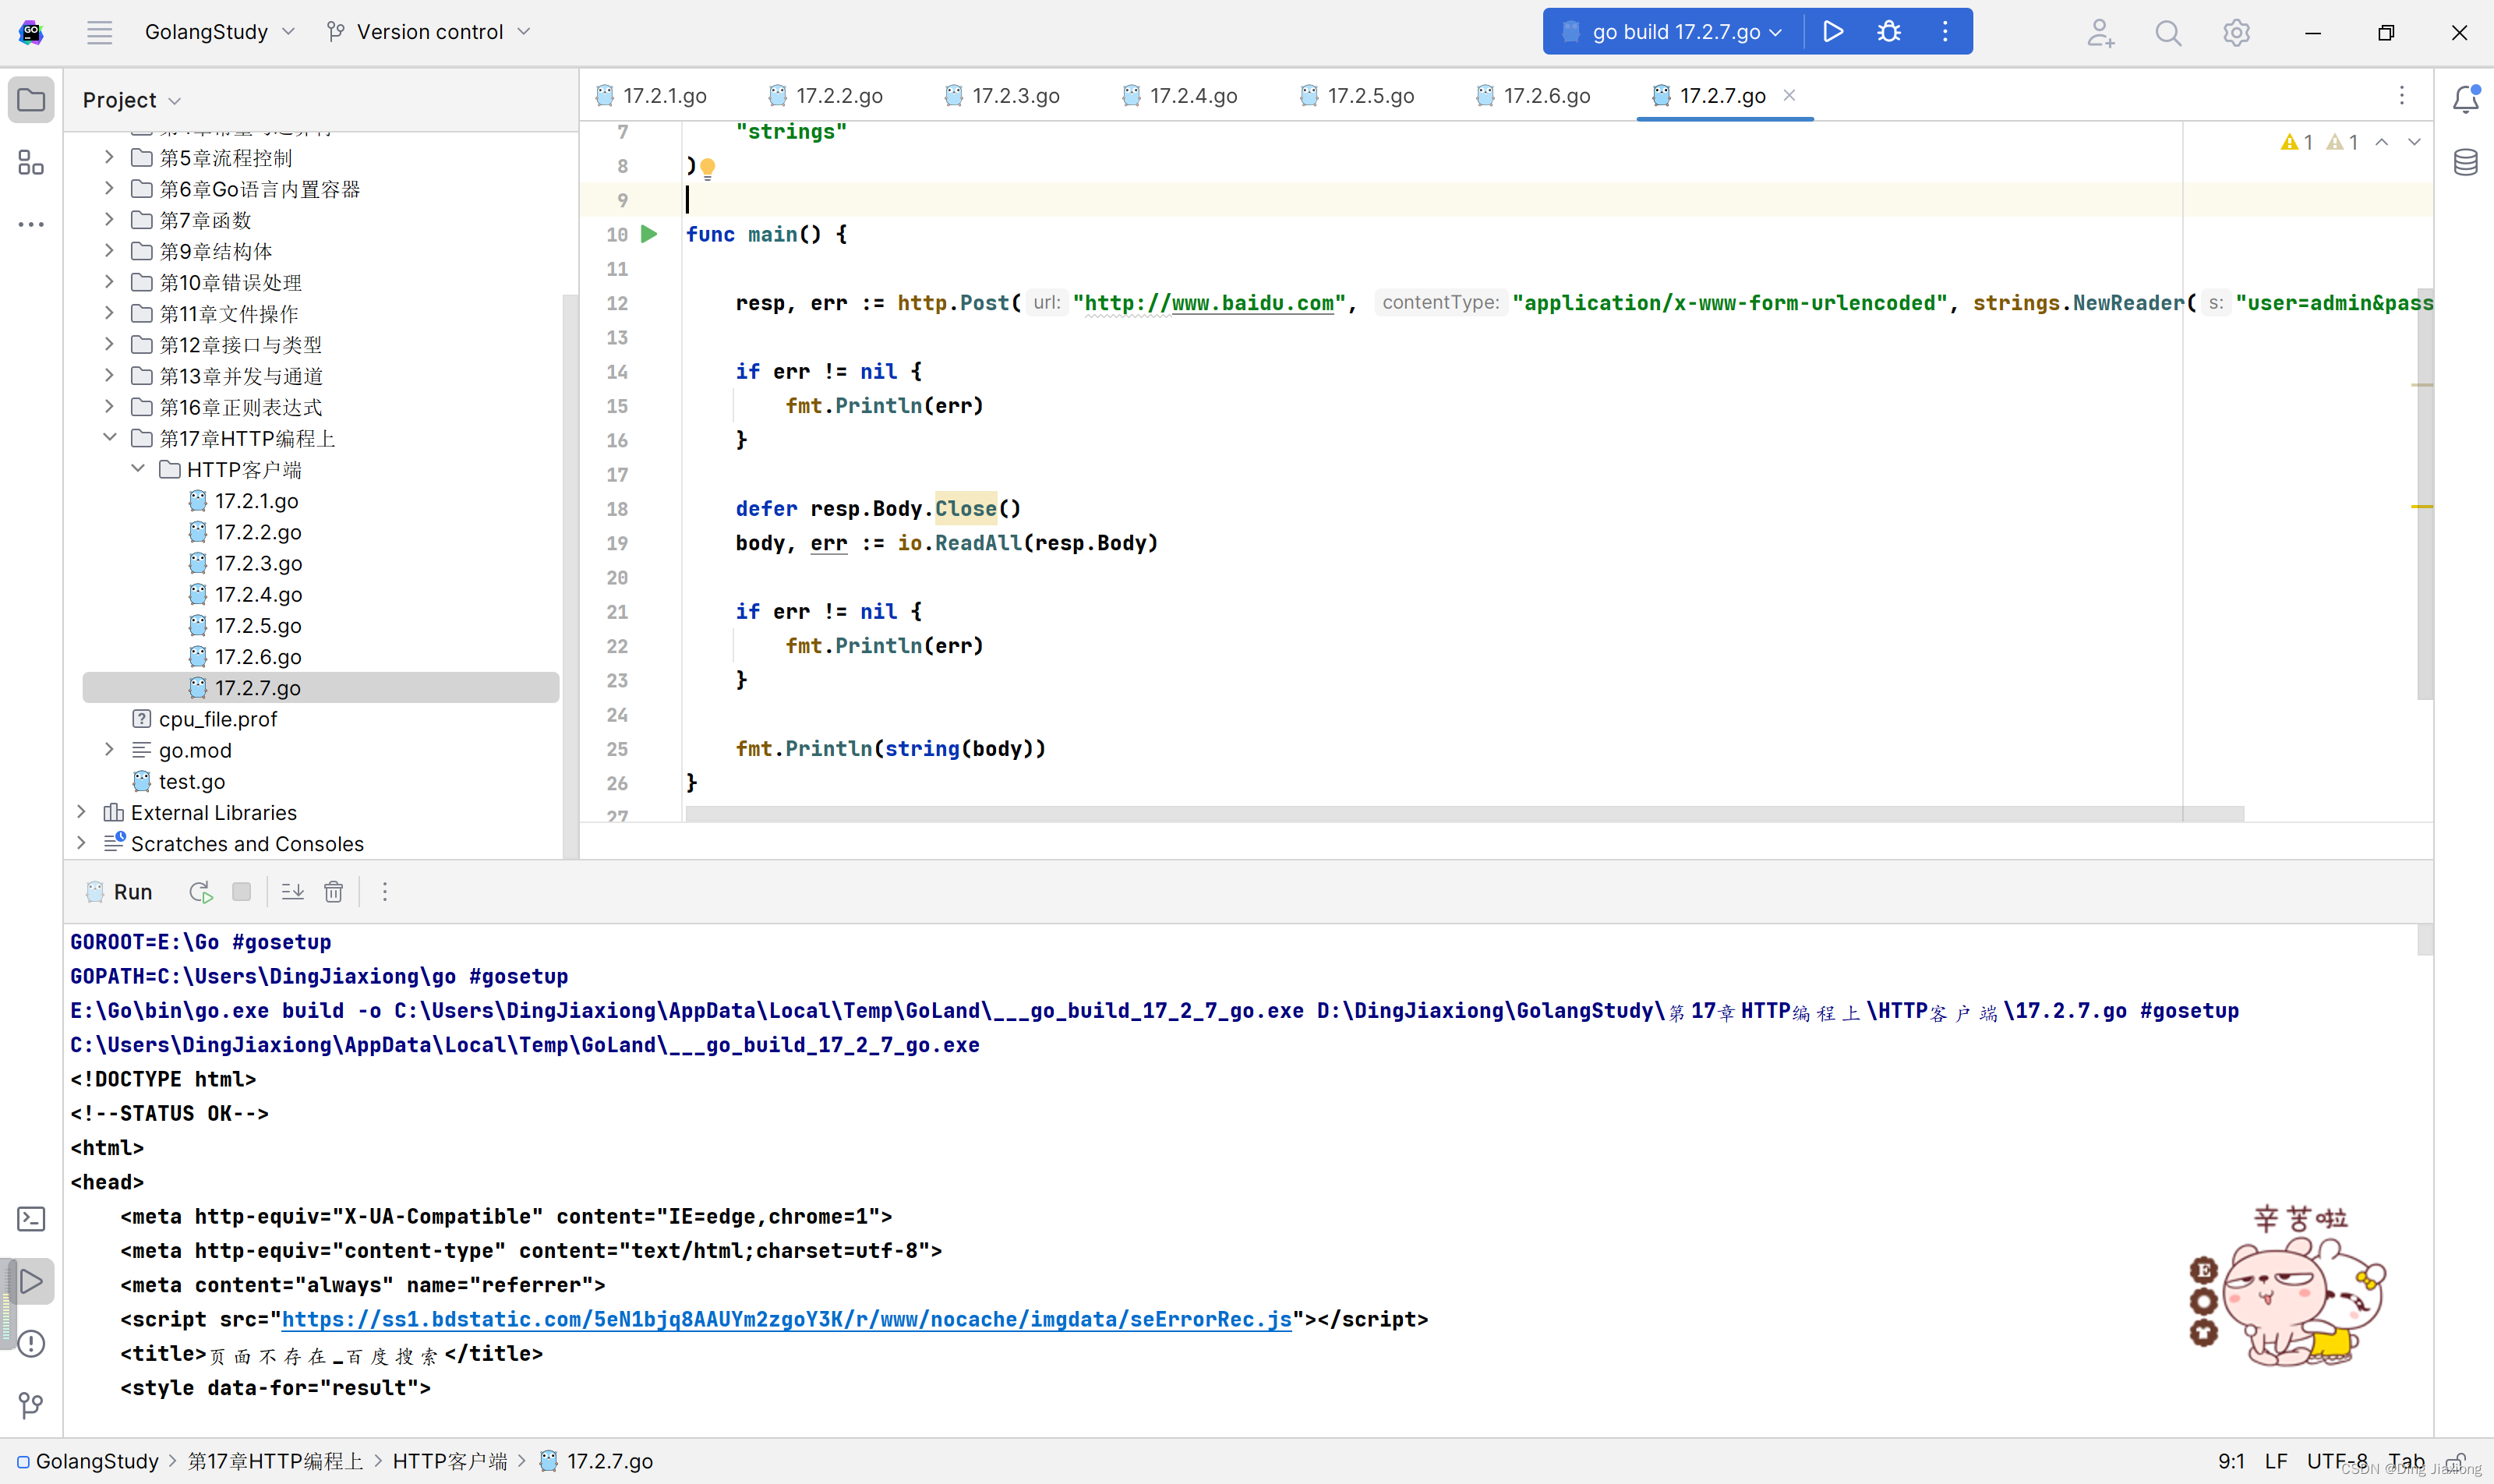Go to previous highlighted error
The height and width of the screenshot is (1484, 2494).
pos(2382,142)
